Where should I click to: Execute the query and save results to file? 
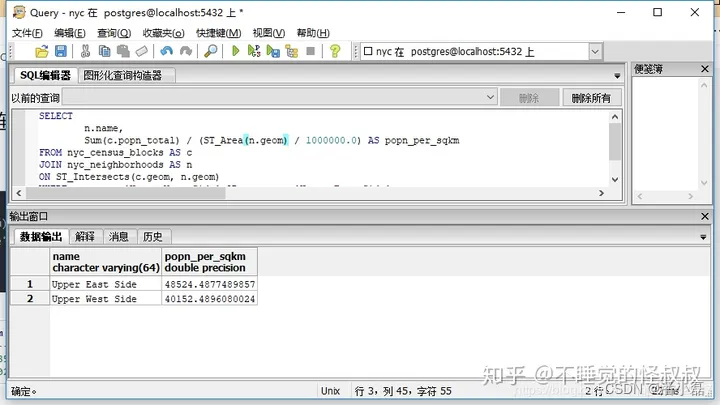click(273, 51)
